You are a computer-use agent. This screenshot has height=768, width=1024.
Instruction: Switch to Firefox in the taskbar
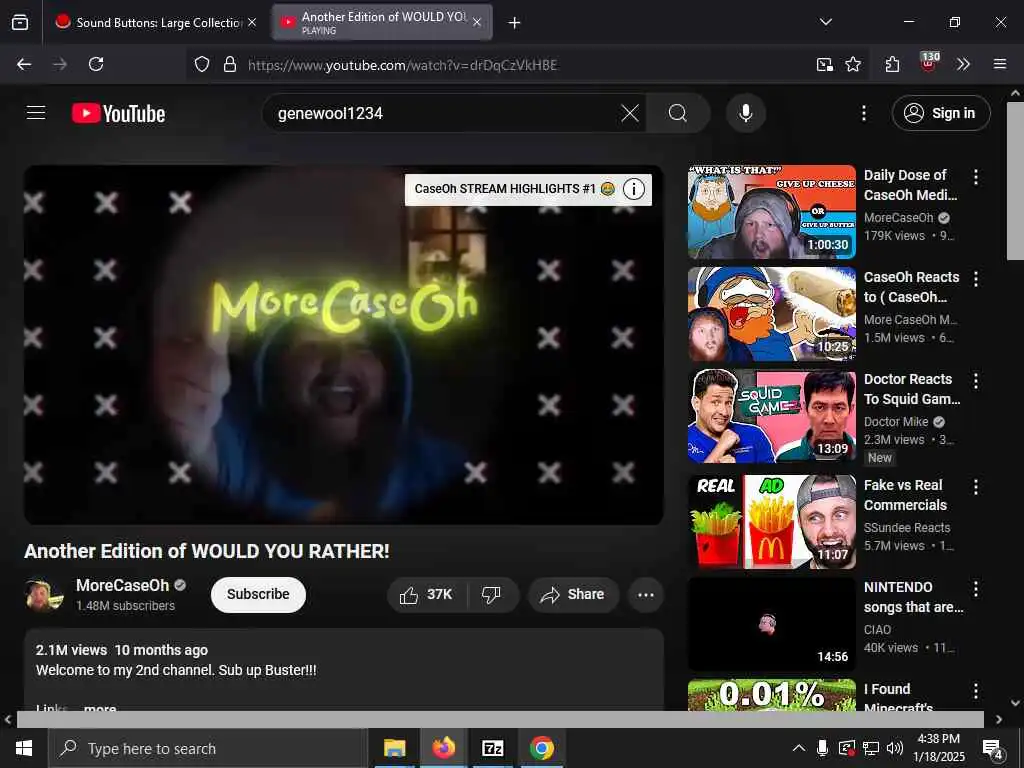pos(443,748)
